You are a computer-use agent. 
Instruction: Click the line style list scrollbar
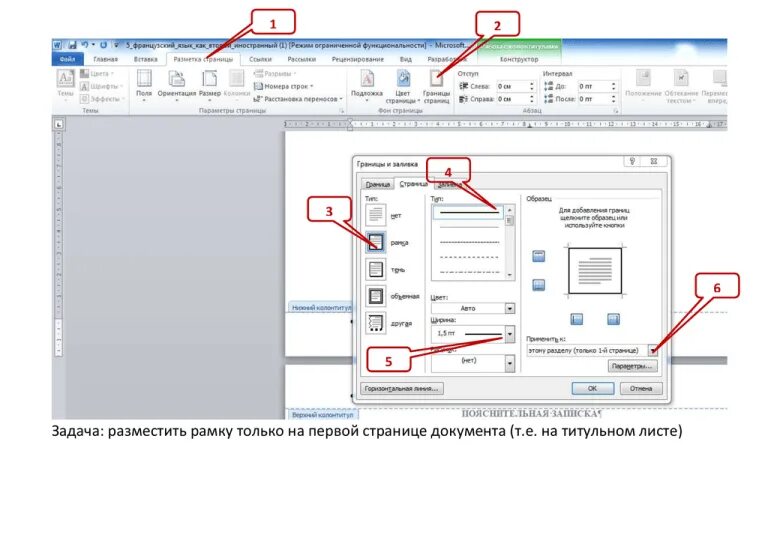coord(509,242)
